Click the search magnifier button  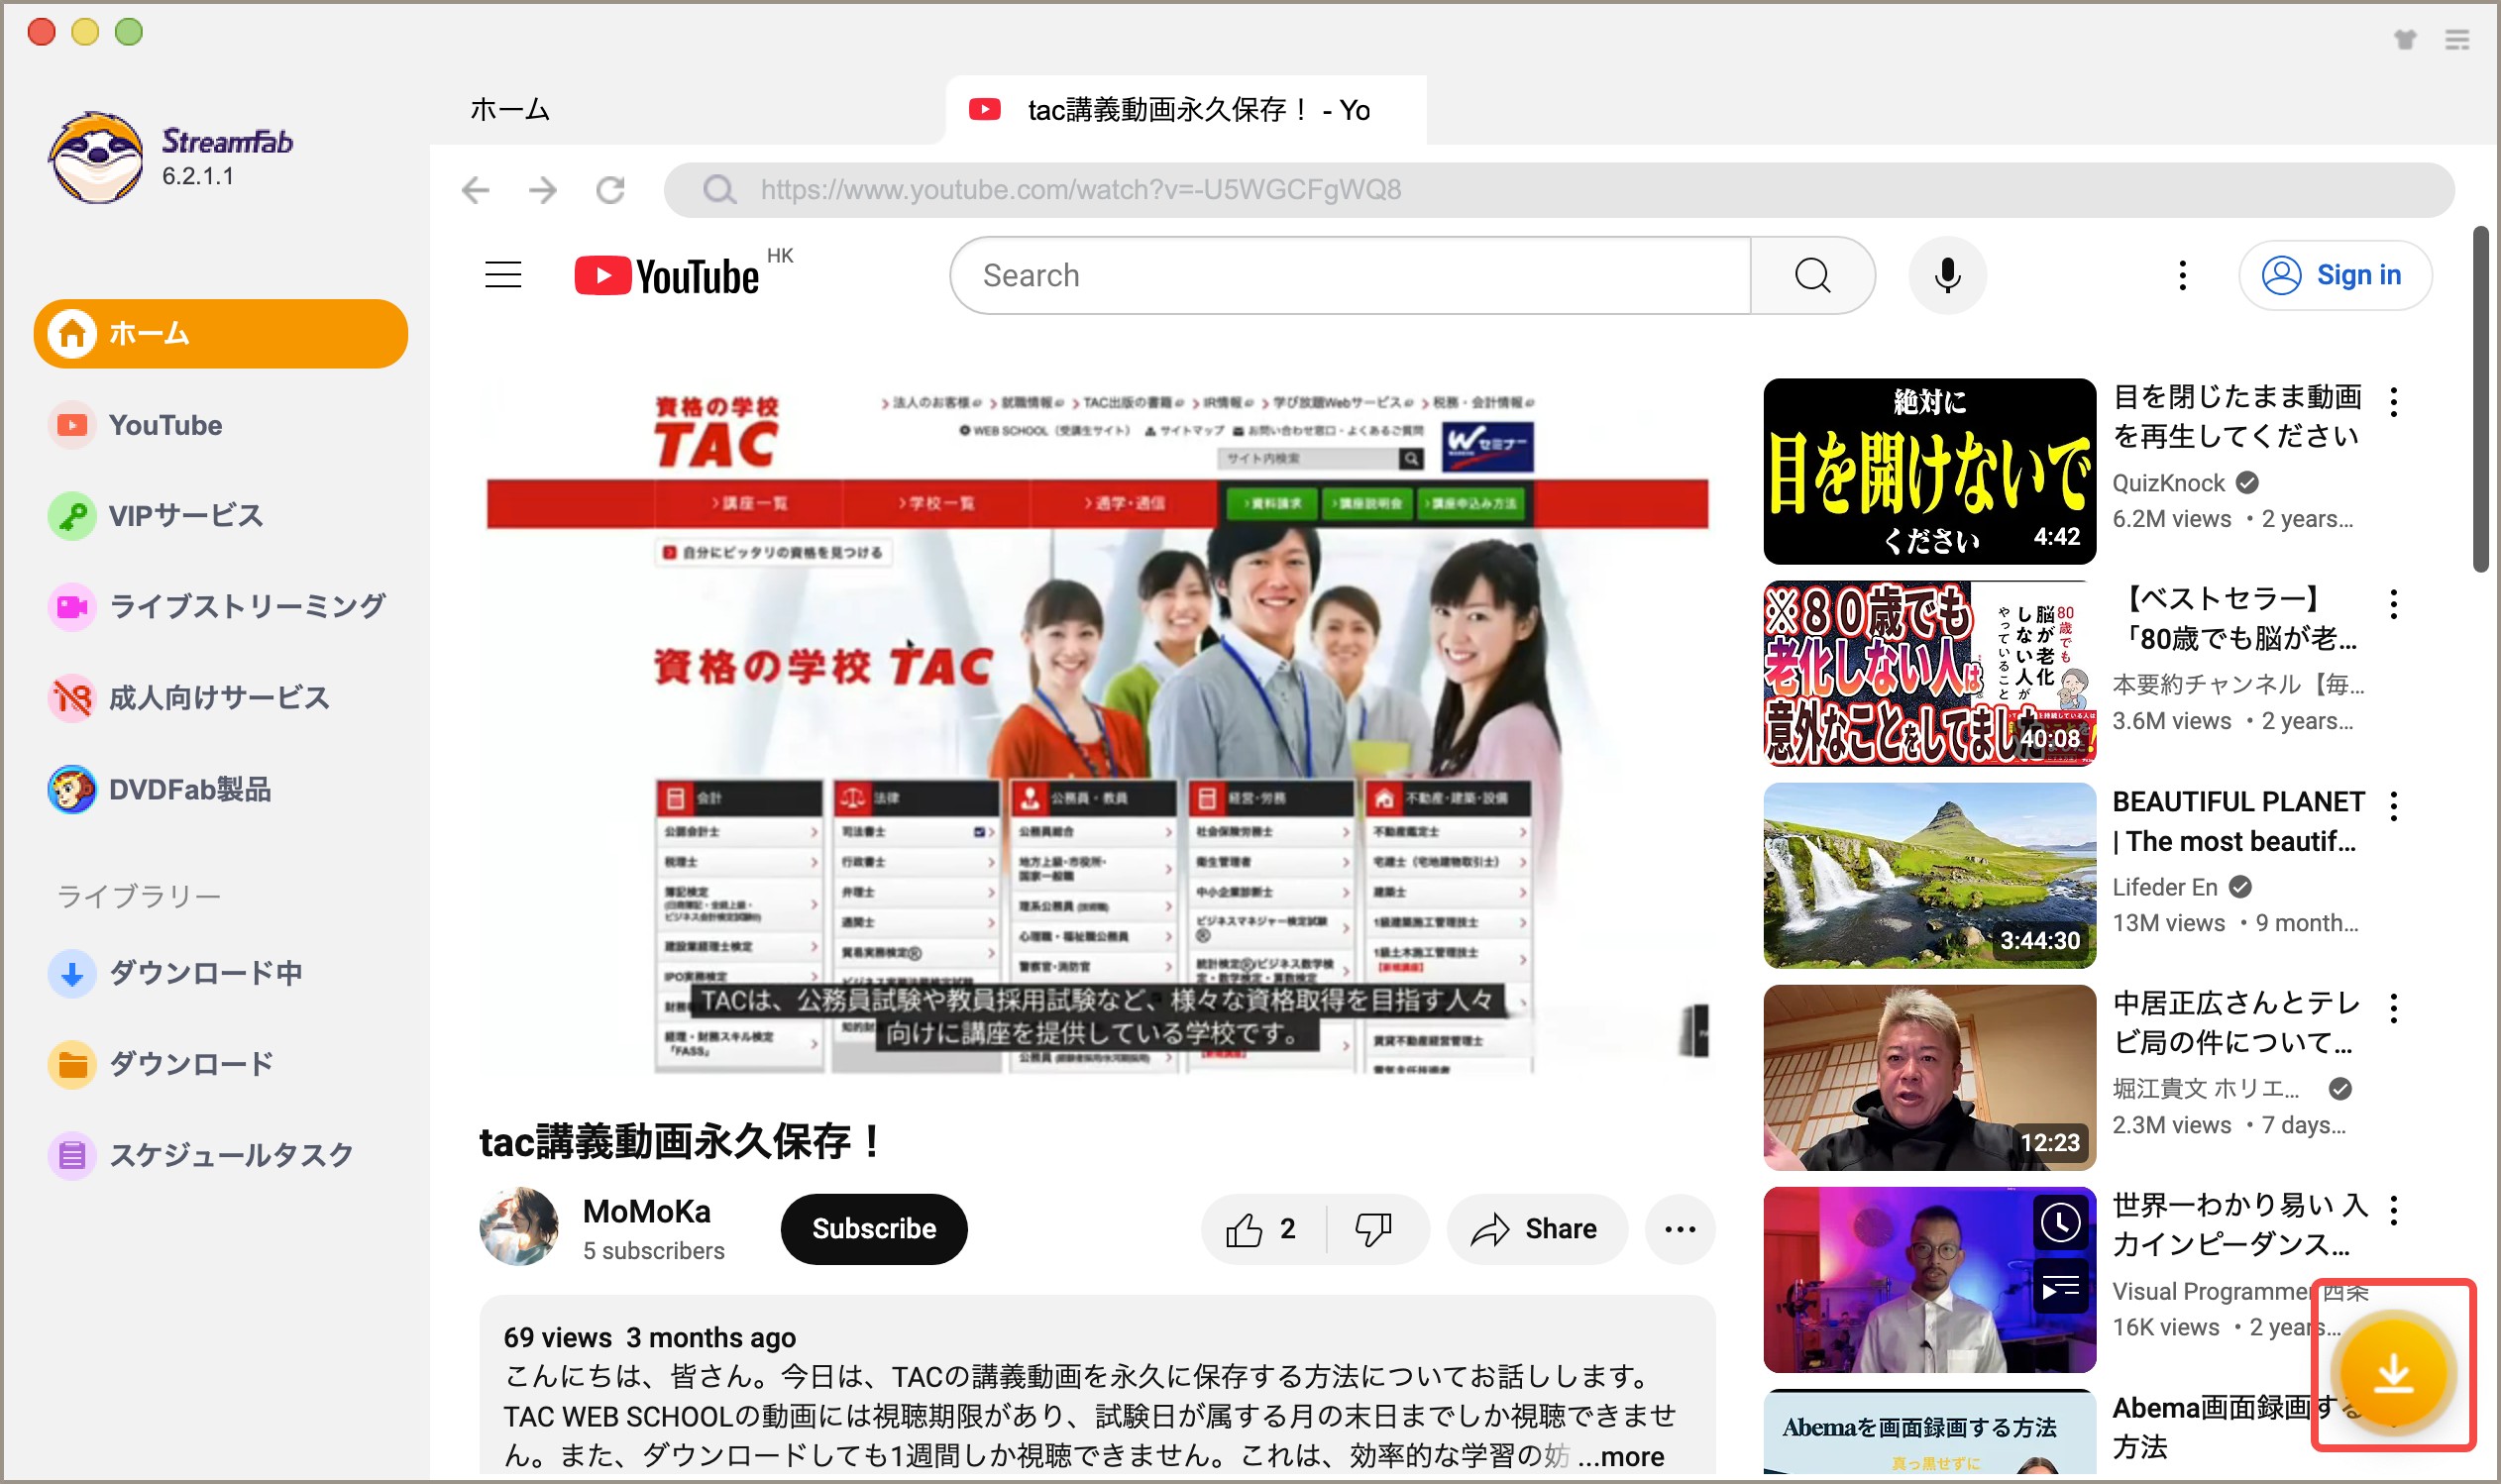[x=1812, y=275]
